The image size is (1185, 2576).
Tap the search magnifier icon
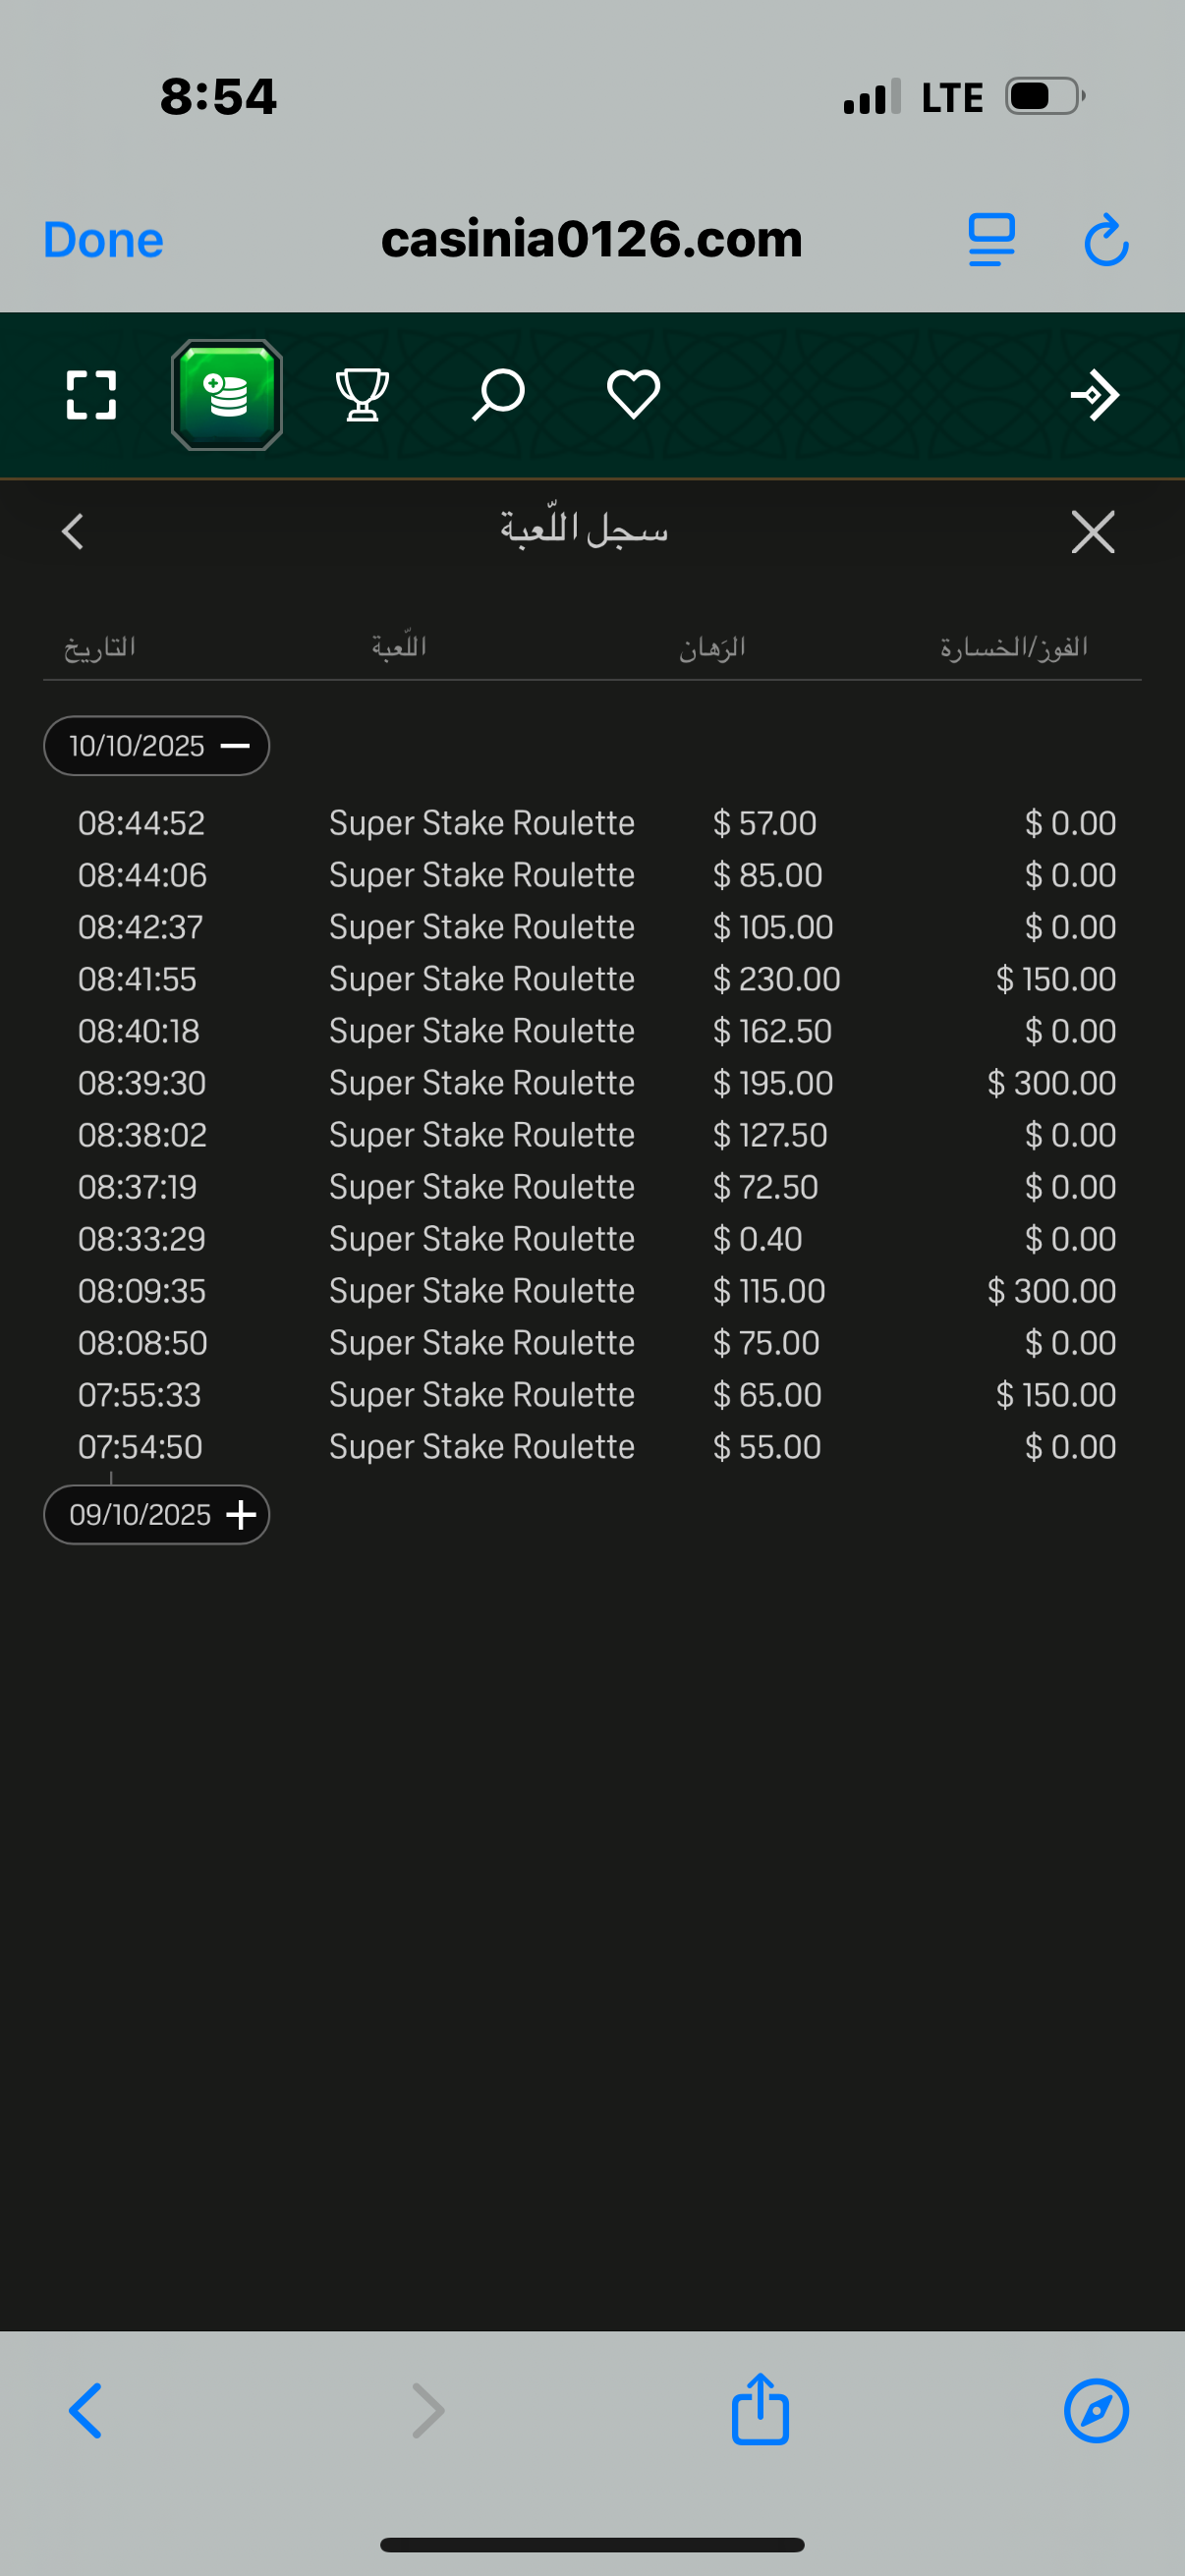[x=498, y=395]
